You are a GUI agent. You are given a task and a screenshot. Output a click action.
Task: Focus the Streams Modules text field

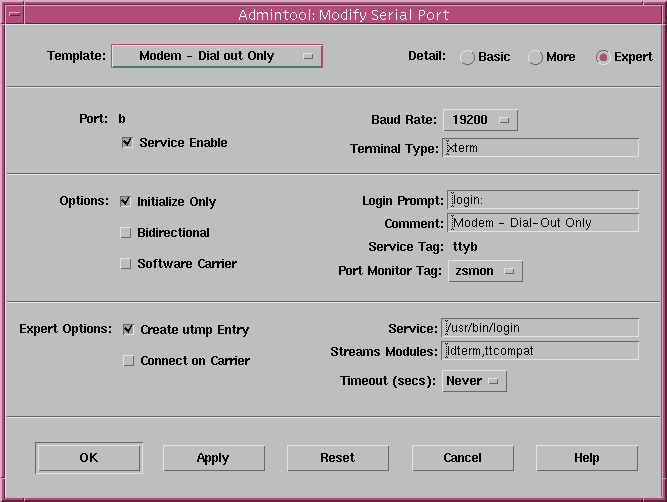(x=540, y=351)
